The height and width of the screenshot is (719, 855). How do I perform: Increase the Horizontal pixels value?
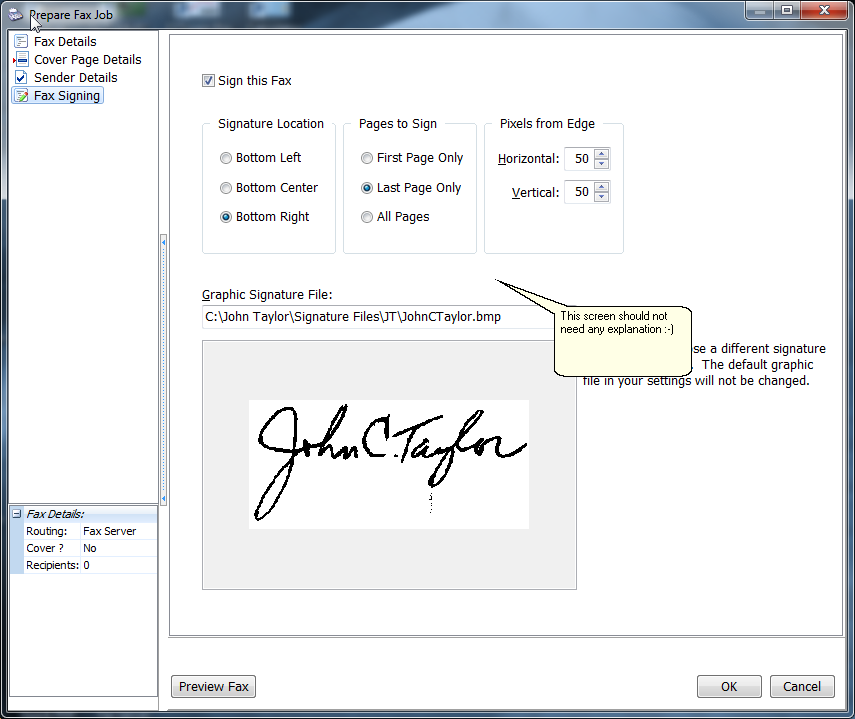click(x=601, y=154)
